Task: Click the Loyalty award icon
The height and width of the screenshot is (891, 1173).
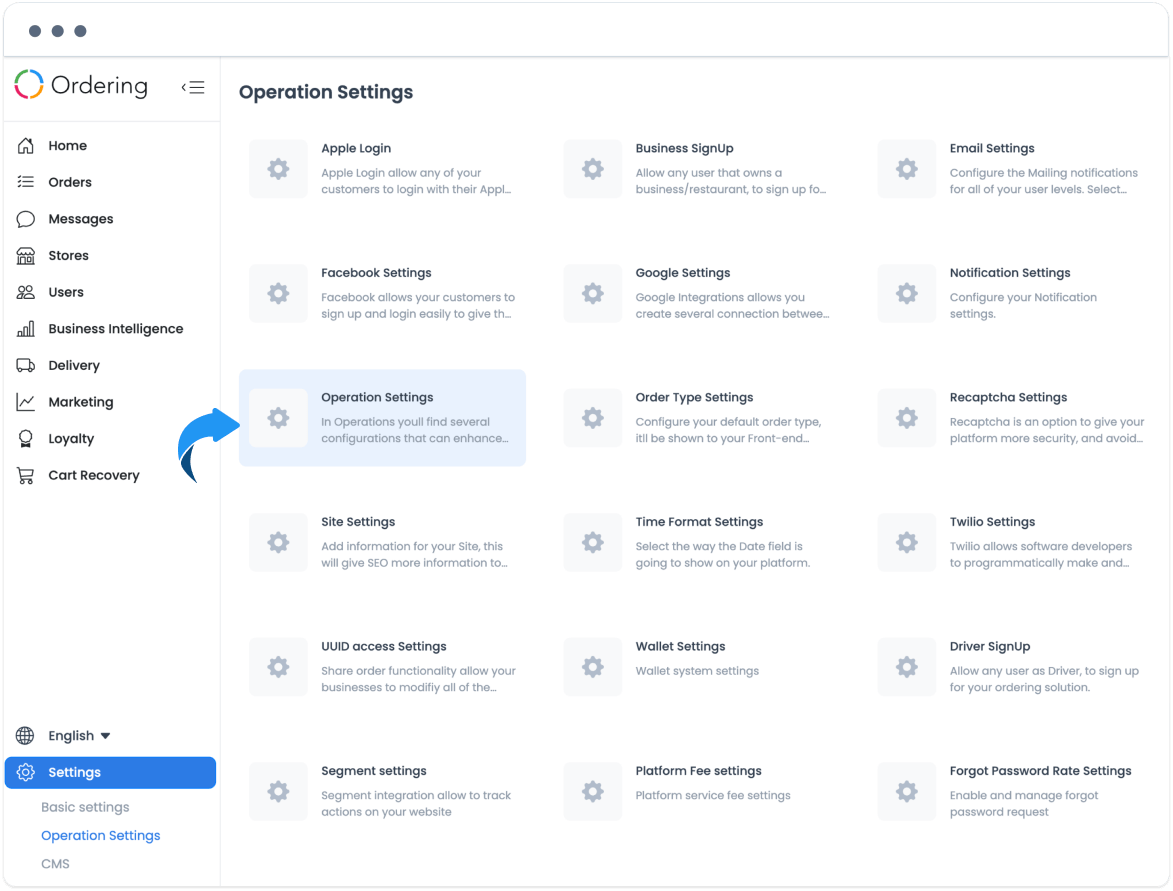Action: pyautogui.click(x=25, y=438)
